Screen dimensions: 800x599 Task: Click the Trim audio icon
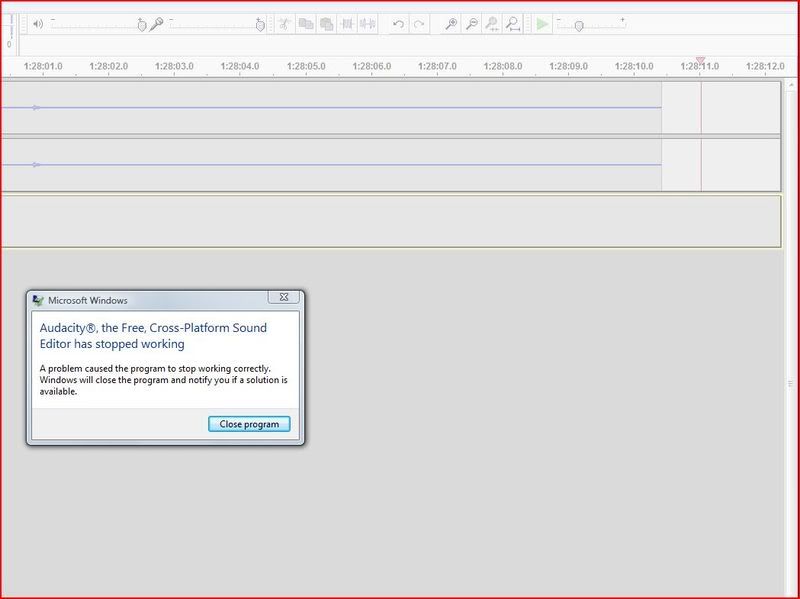click(x=347, y=23)
